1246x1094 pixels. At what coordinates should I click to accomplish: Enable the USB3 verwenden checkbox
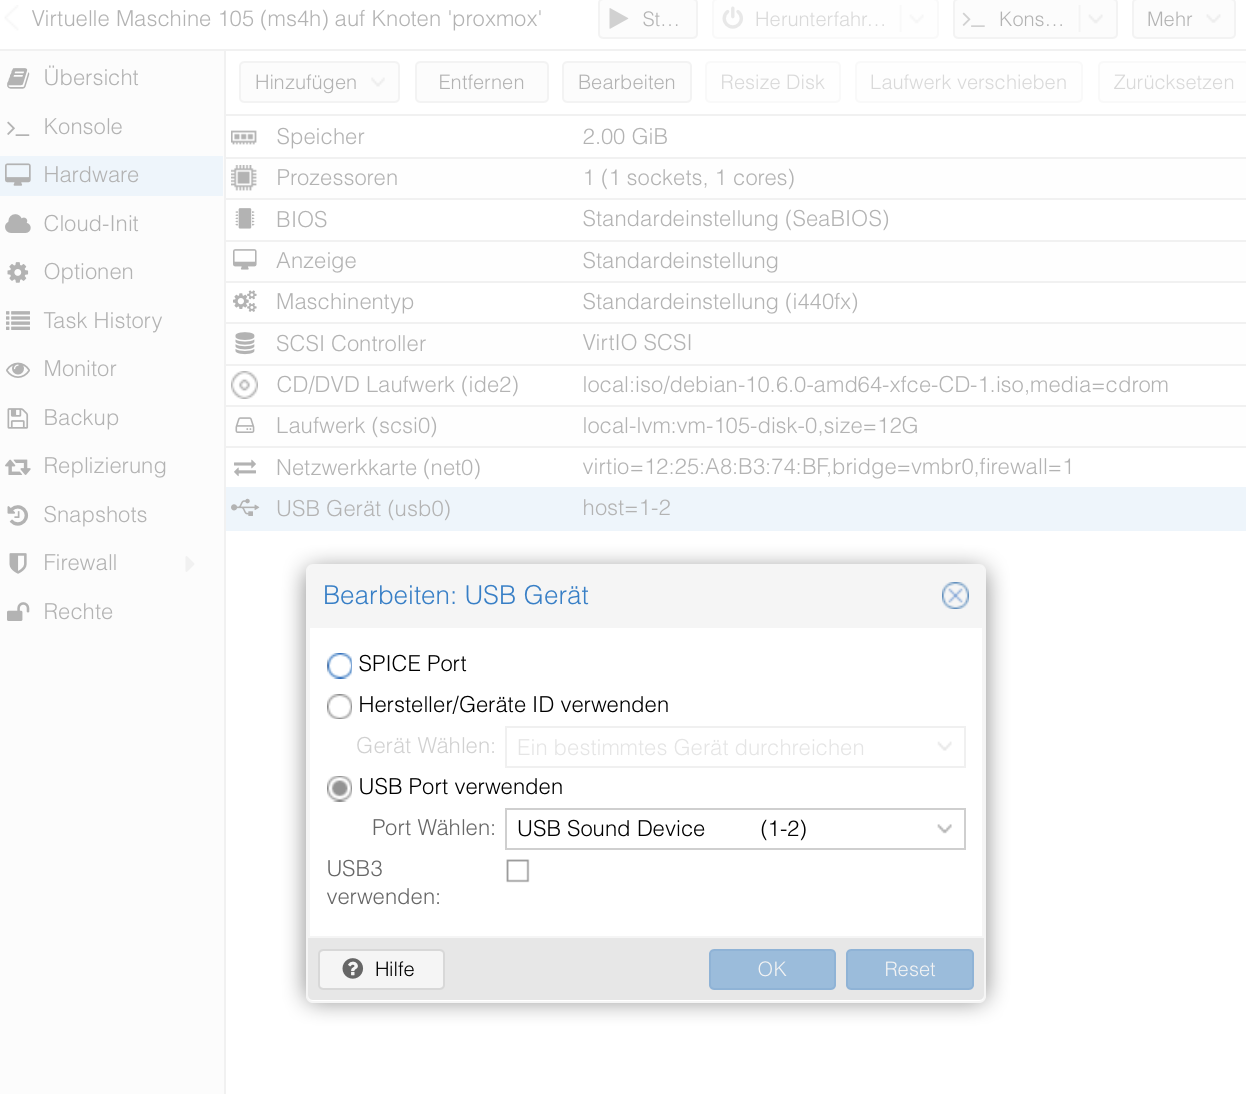click(x=518, y=871)
